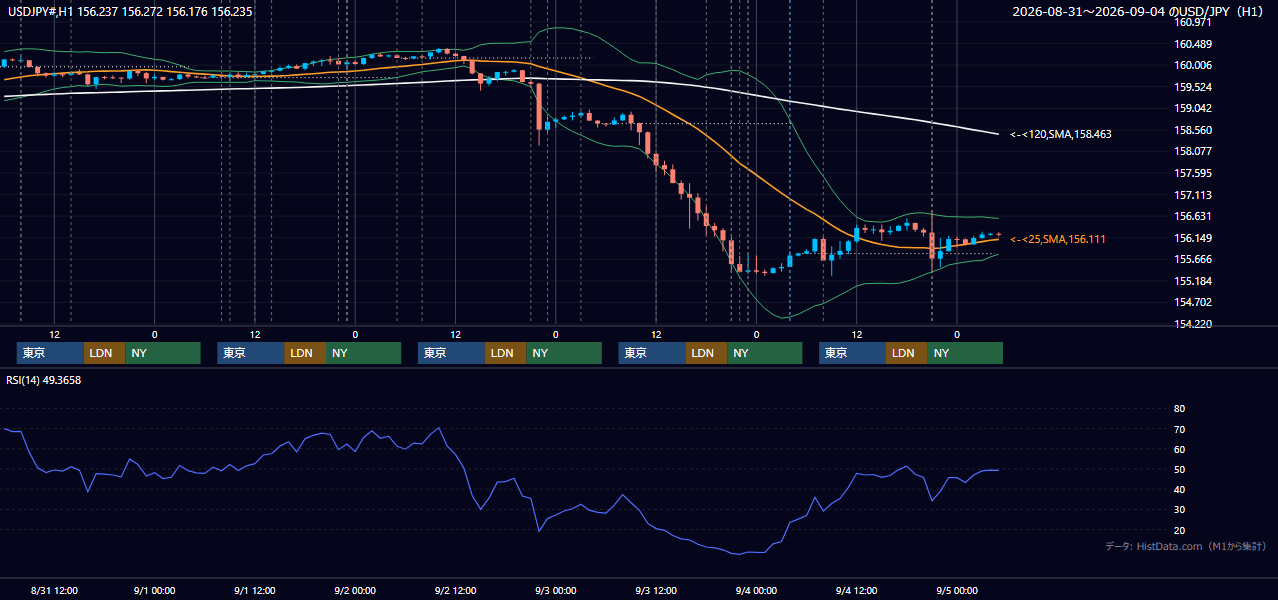
Task: Click the 156.631 price axis value
Action: (x=1193, y=217)
